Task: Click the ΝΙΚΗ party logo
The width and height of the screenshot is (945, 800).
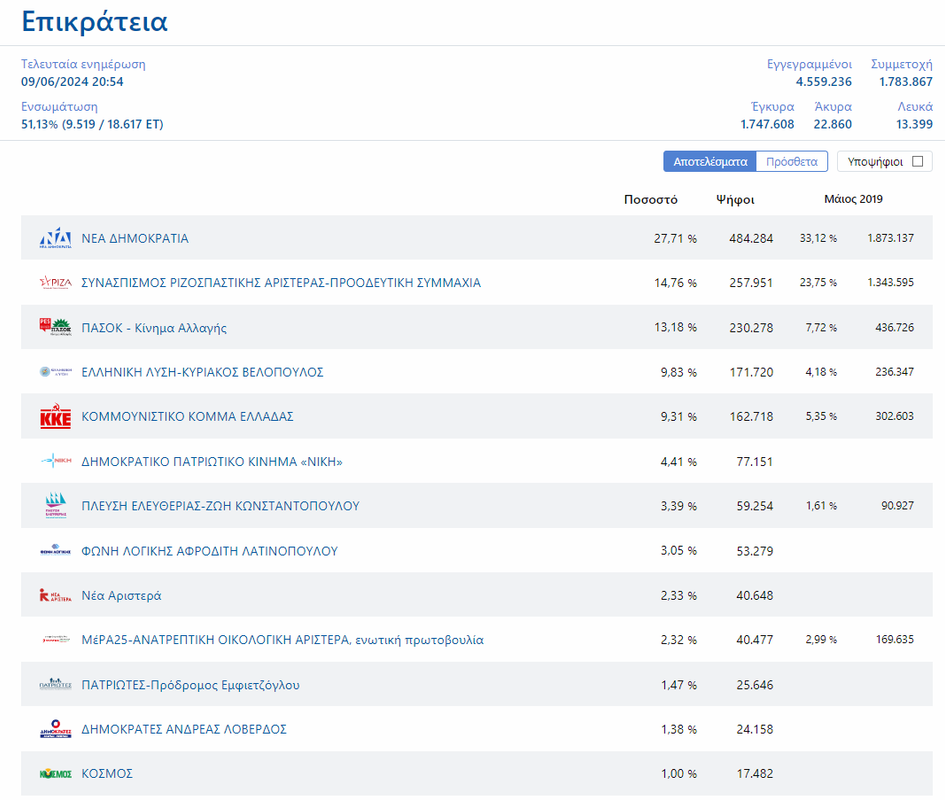Action: (x=55, y=461)
